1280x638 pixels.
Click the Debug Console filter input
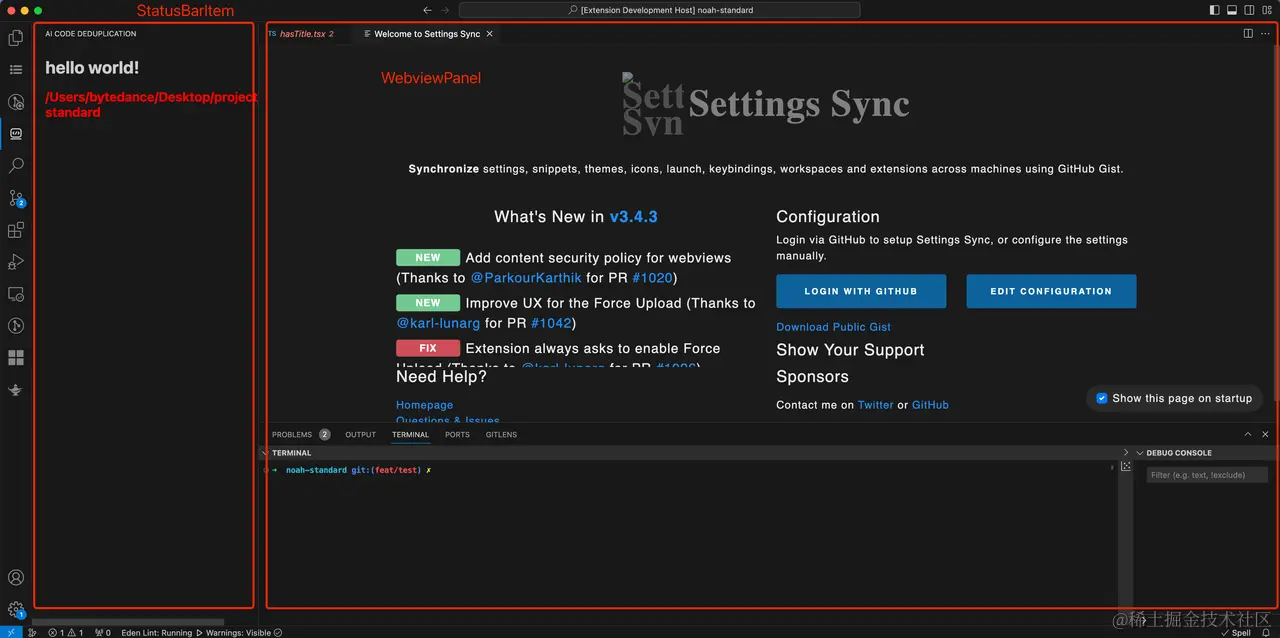tap(1209, 475)
